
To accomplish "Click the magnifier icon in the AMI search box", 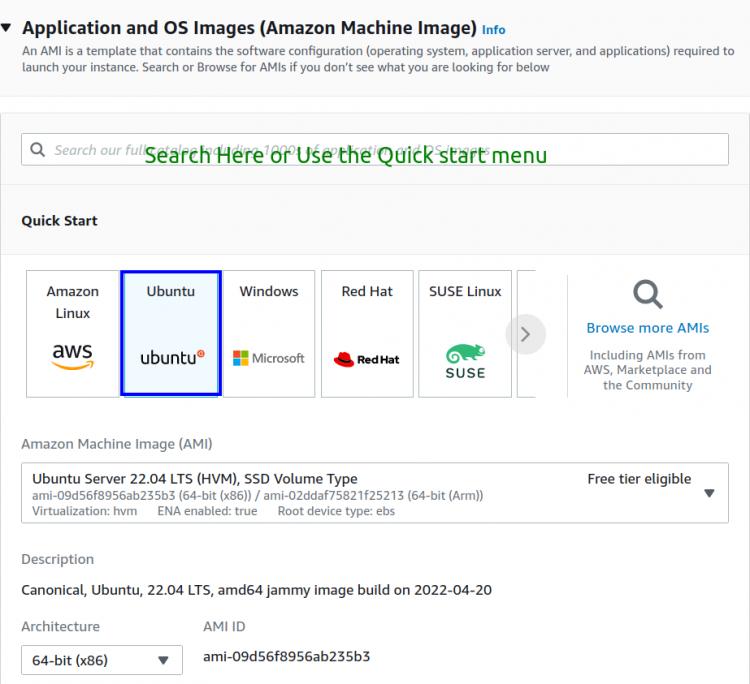I will click(x=38, y=150).
